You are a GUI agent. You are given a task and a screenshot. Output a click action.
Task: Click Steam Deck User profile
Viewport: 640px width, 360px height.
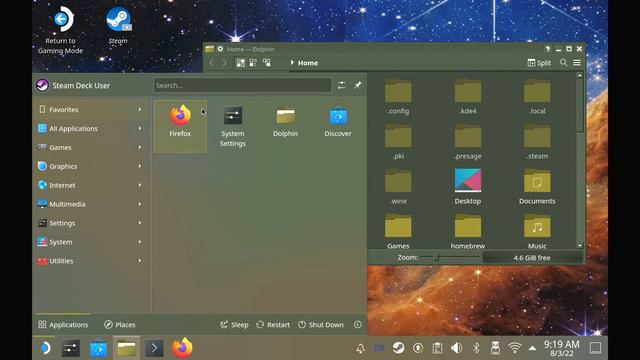(73, 85)
